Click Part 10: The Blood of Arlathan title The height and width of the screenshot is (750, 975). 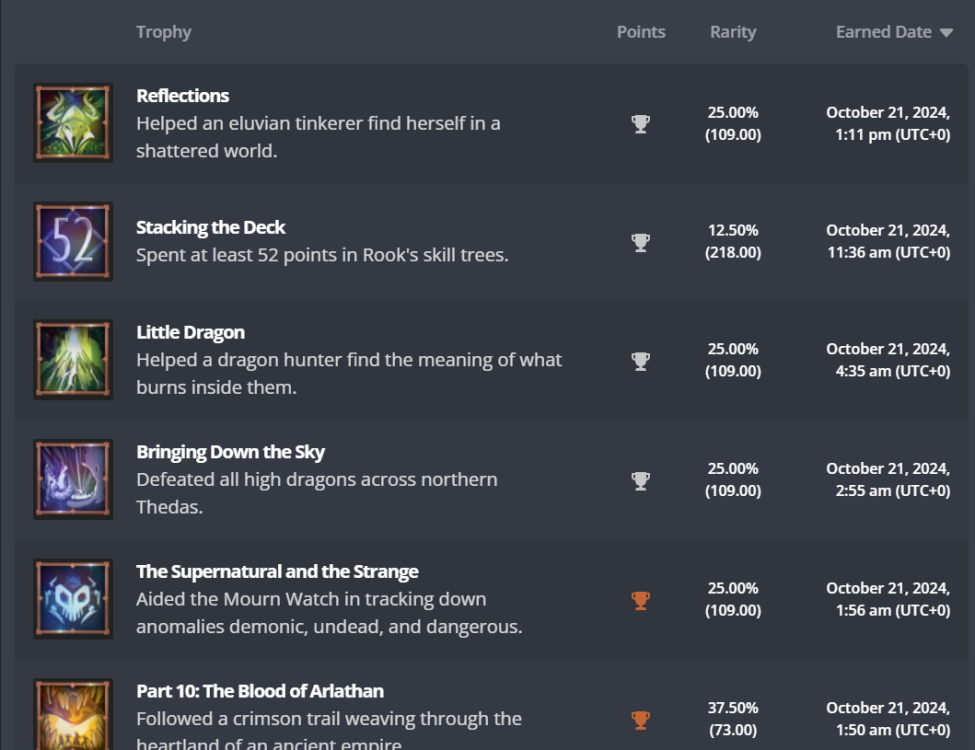tap(260, 691)
